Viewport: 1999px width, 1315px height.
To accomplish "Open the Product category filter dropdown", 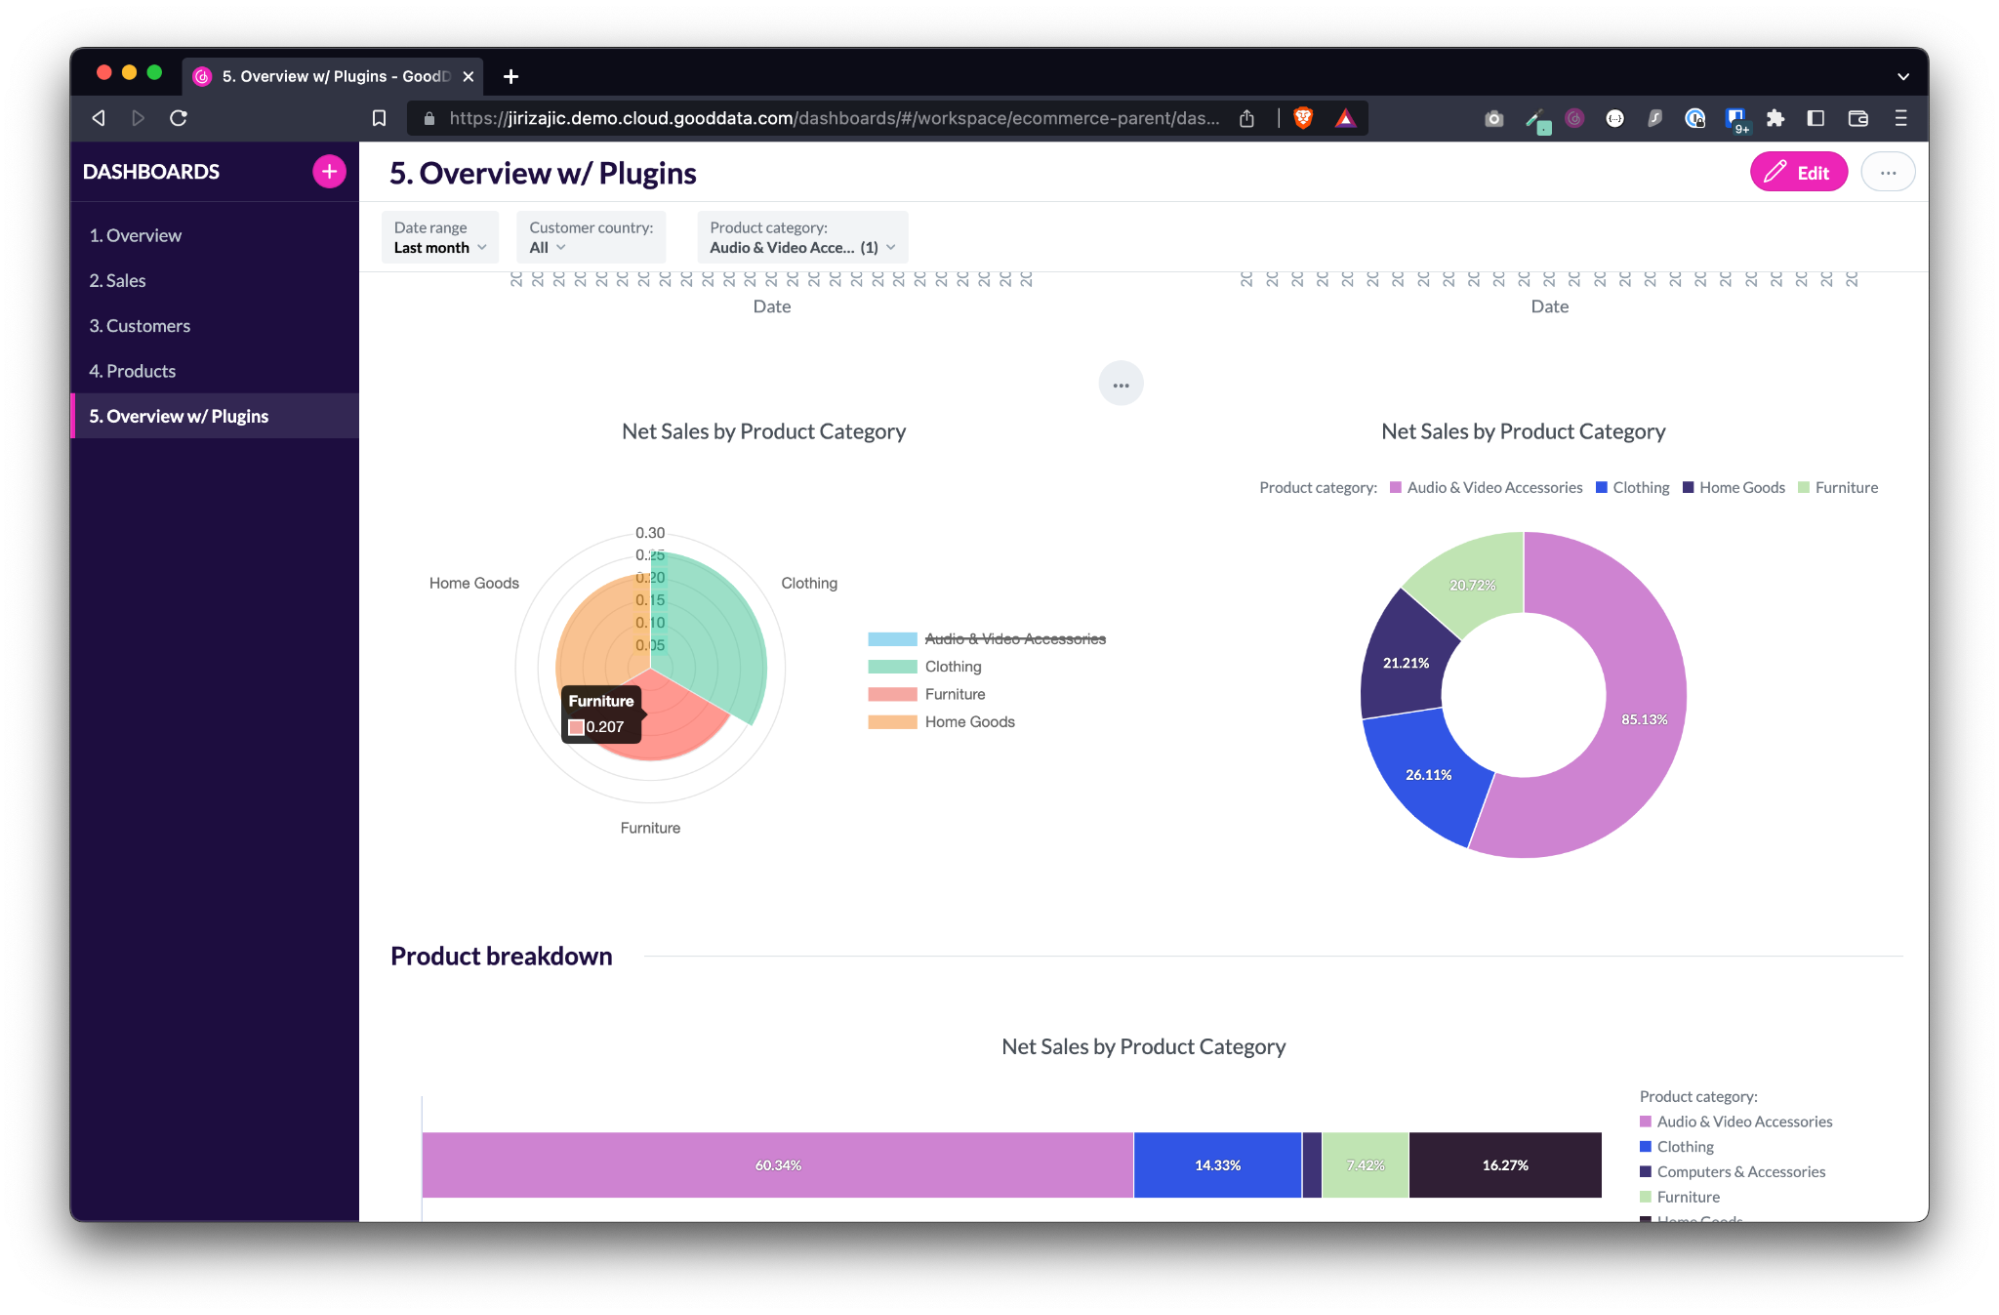I will (802, 238).
